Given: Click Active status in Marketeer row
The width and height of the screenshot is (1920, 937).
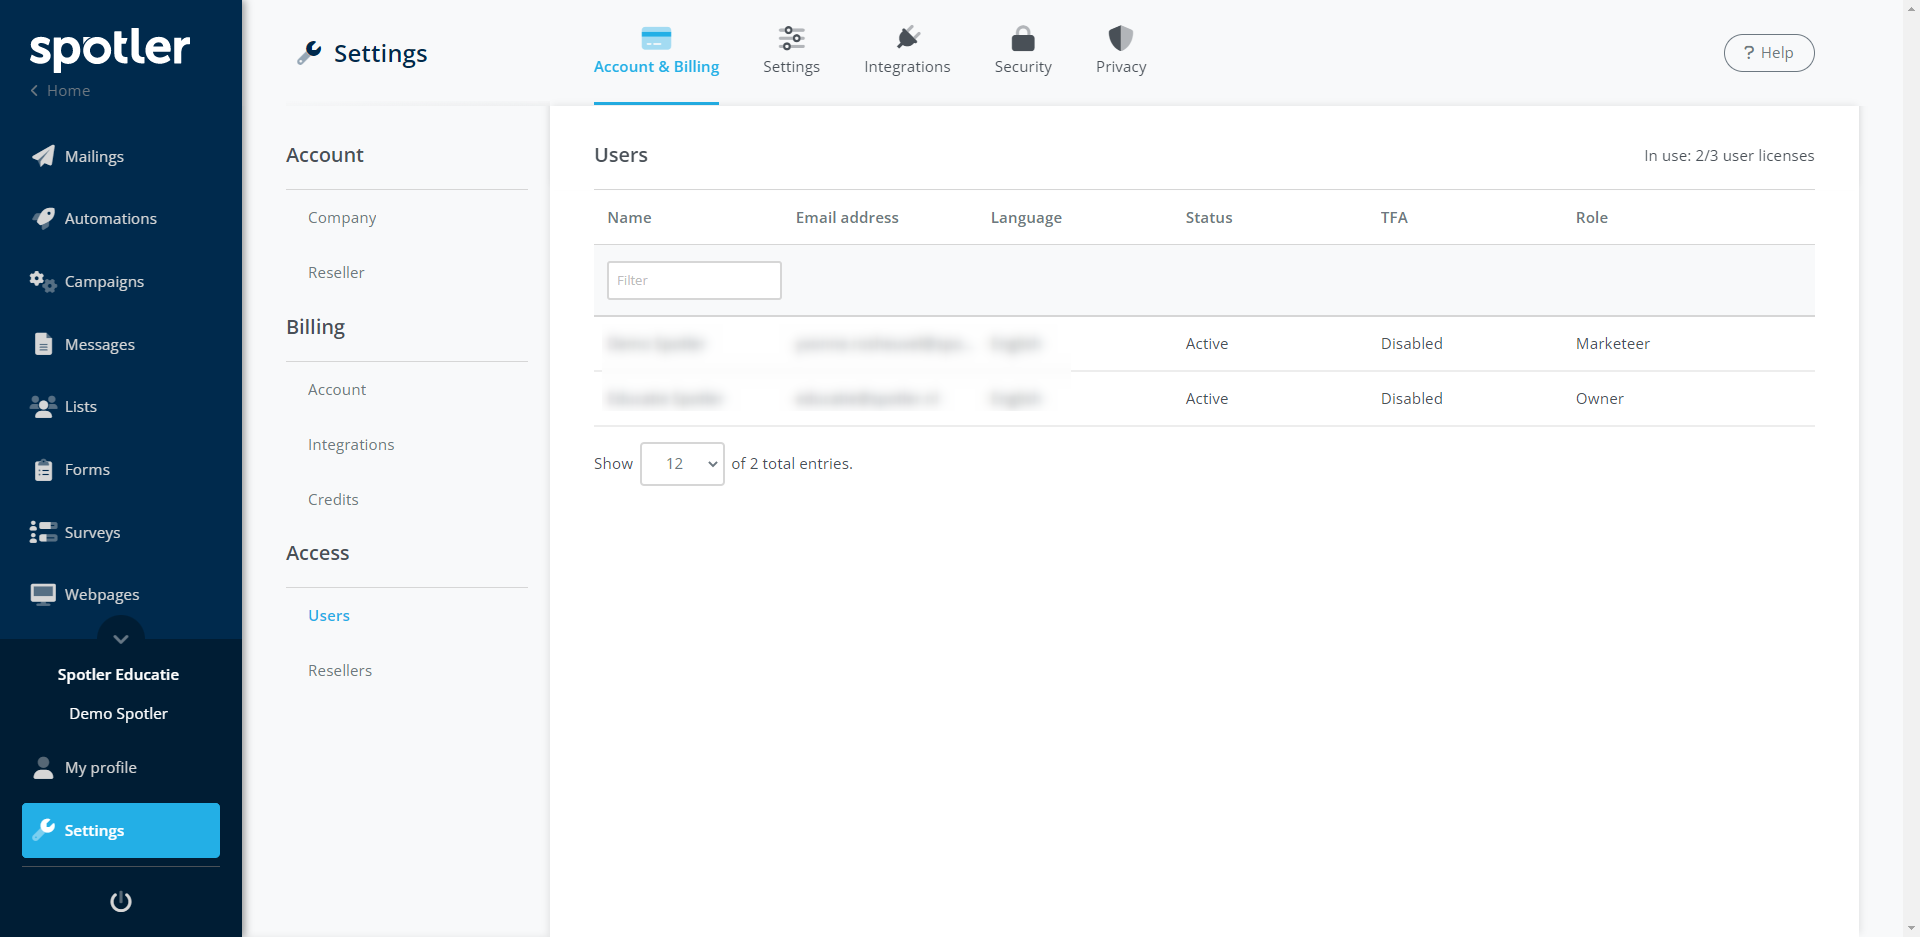Looking at the screenshot, I should click(1207, 344).
